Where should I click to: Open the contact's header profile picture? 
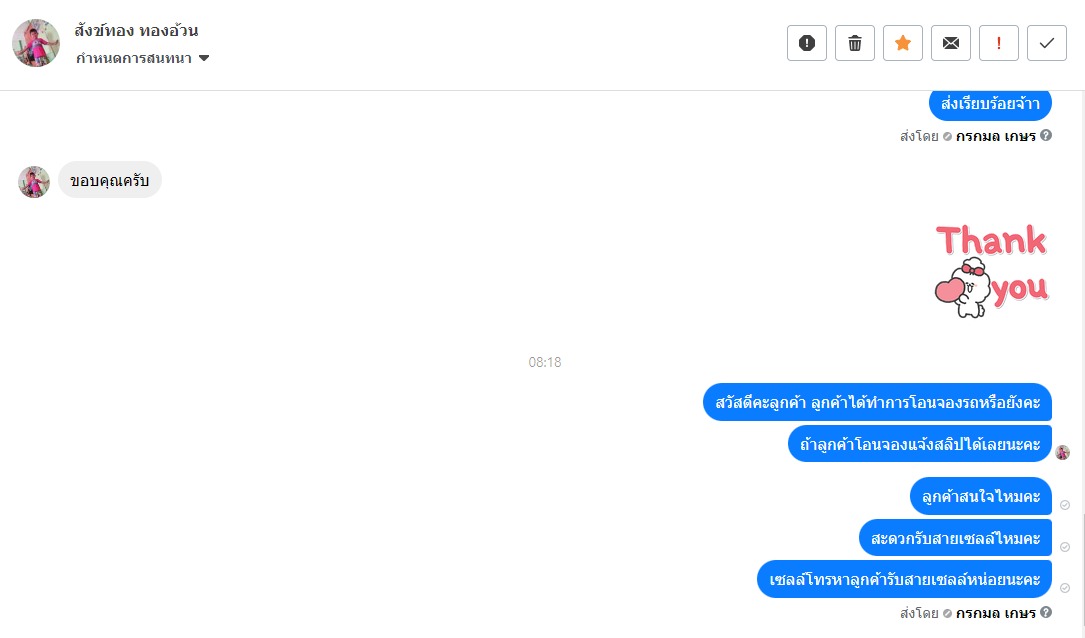(x=36, y=43)
